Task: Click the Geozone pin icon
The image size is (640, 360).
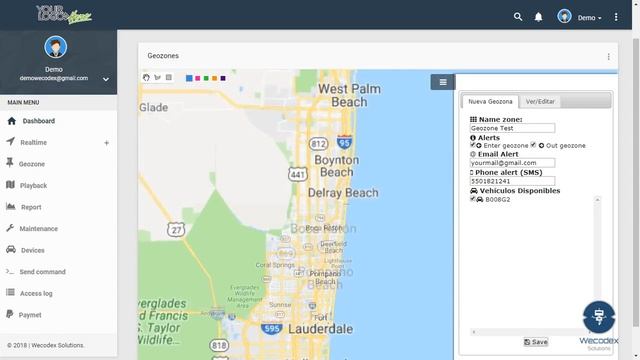Action: click(10, 163)
